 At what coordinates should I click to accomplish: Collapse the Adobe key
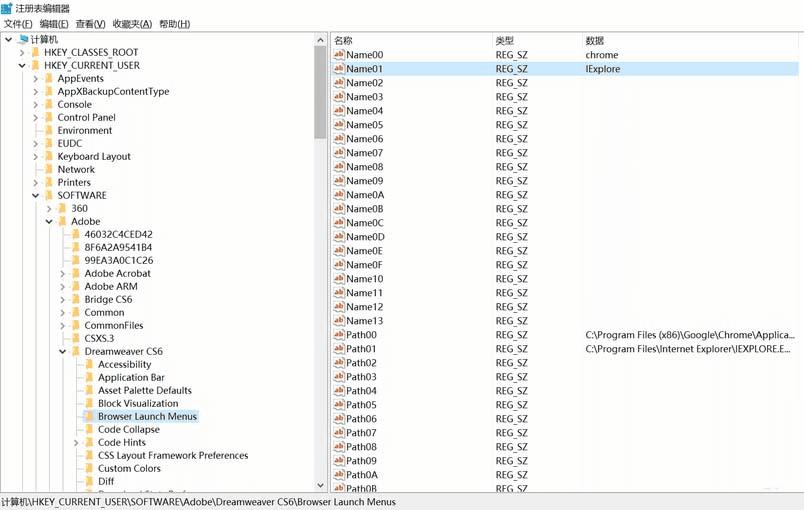49,221
